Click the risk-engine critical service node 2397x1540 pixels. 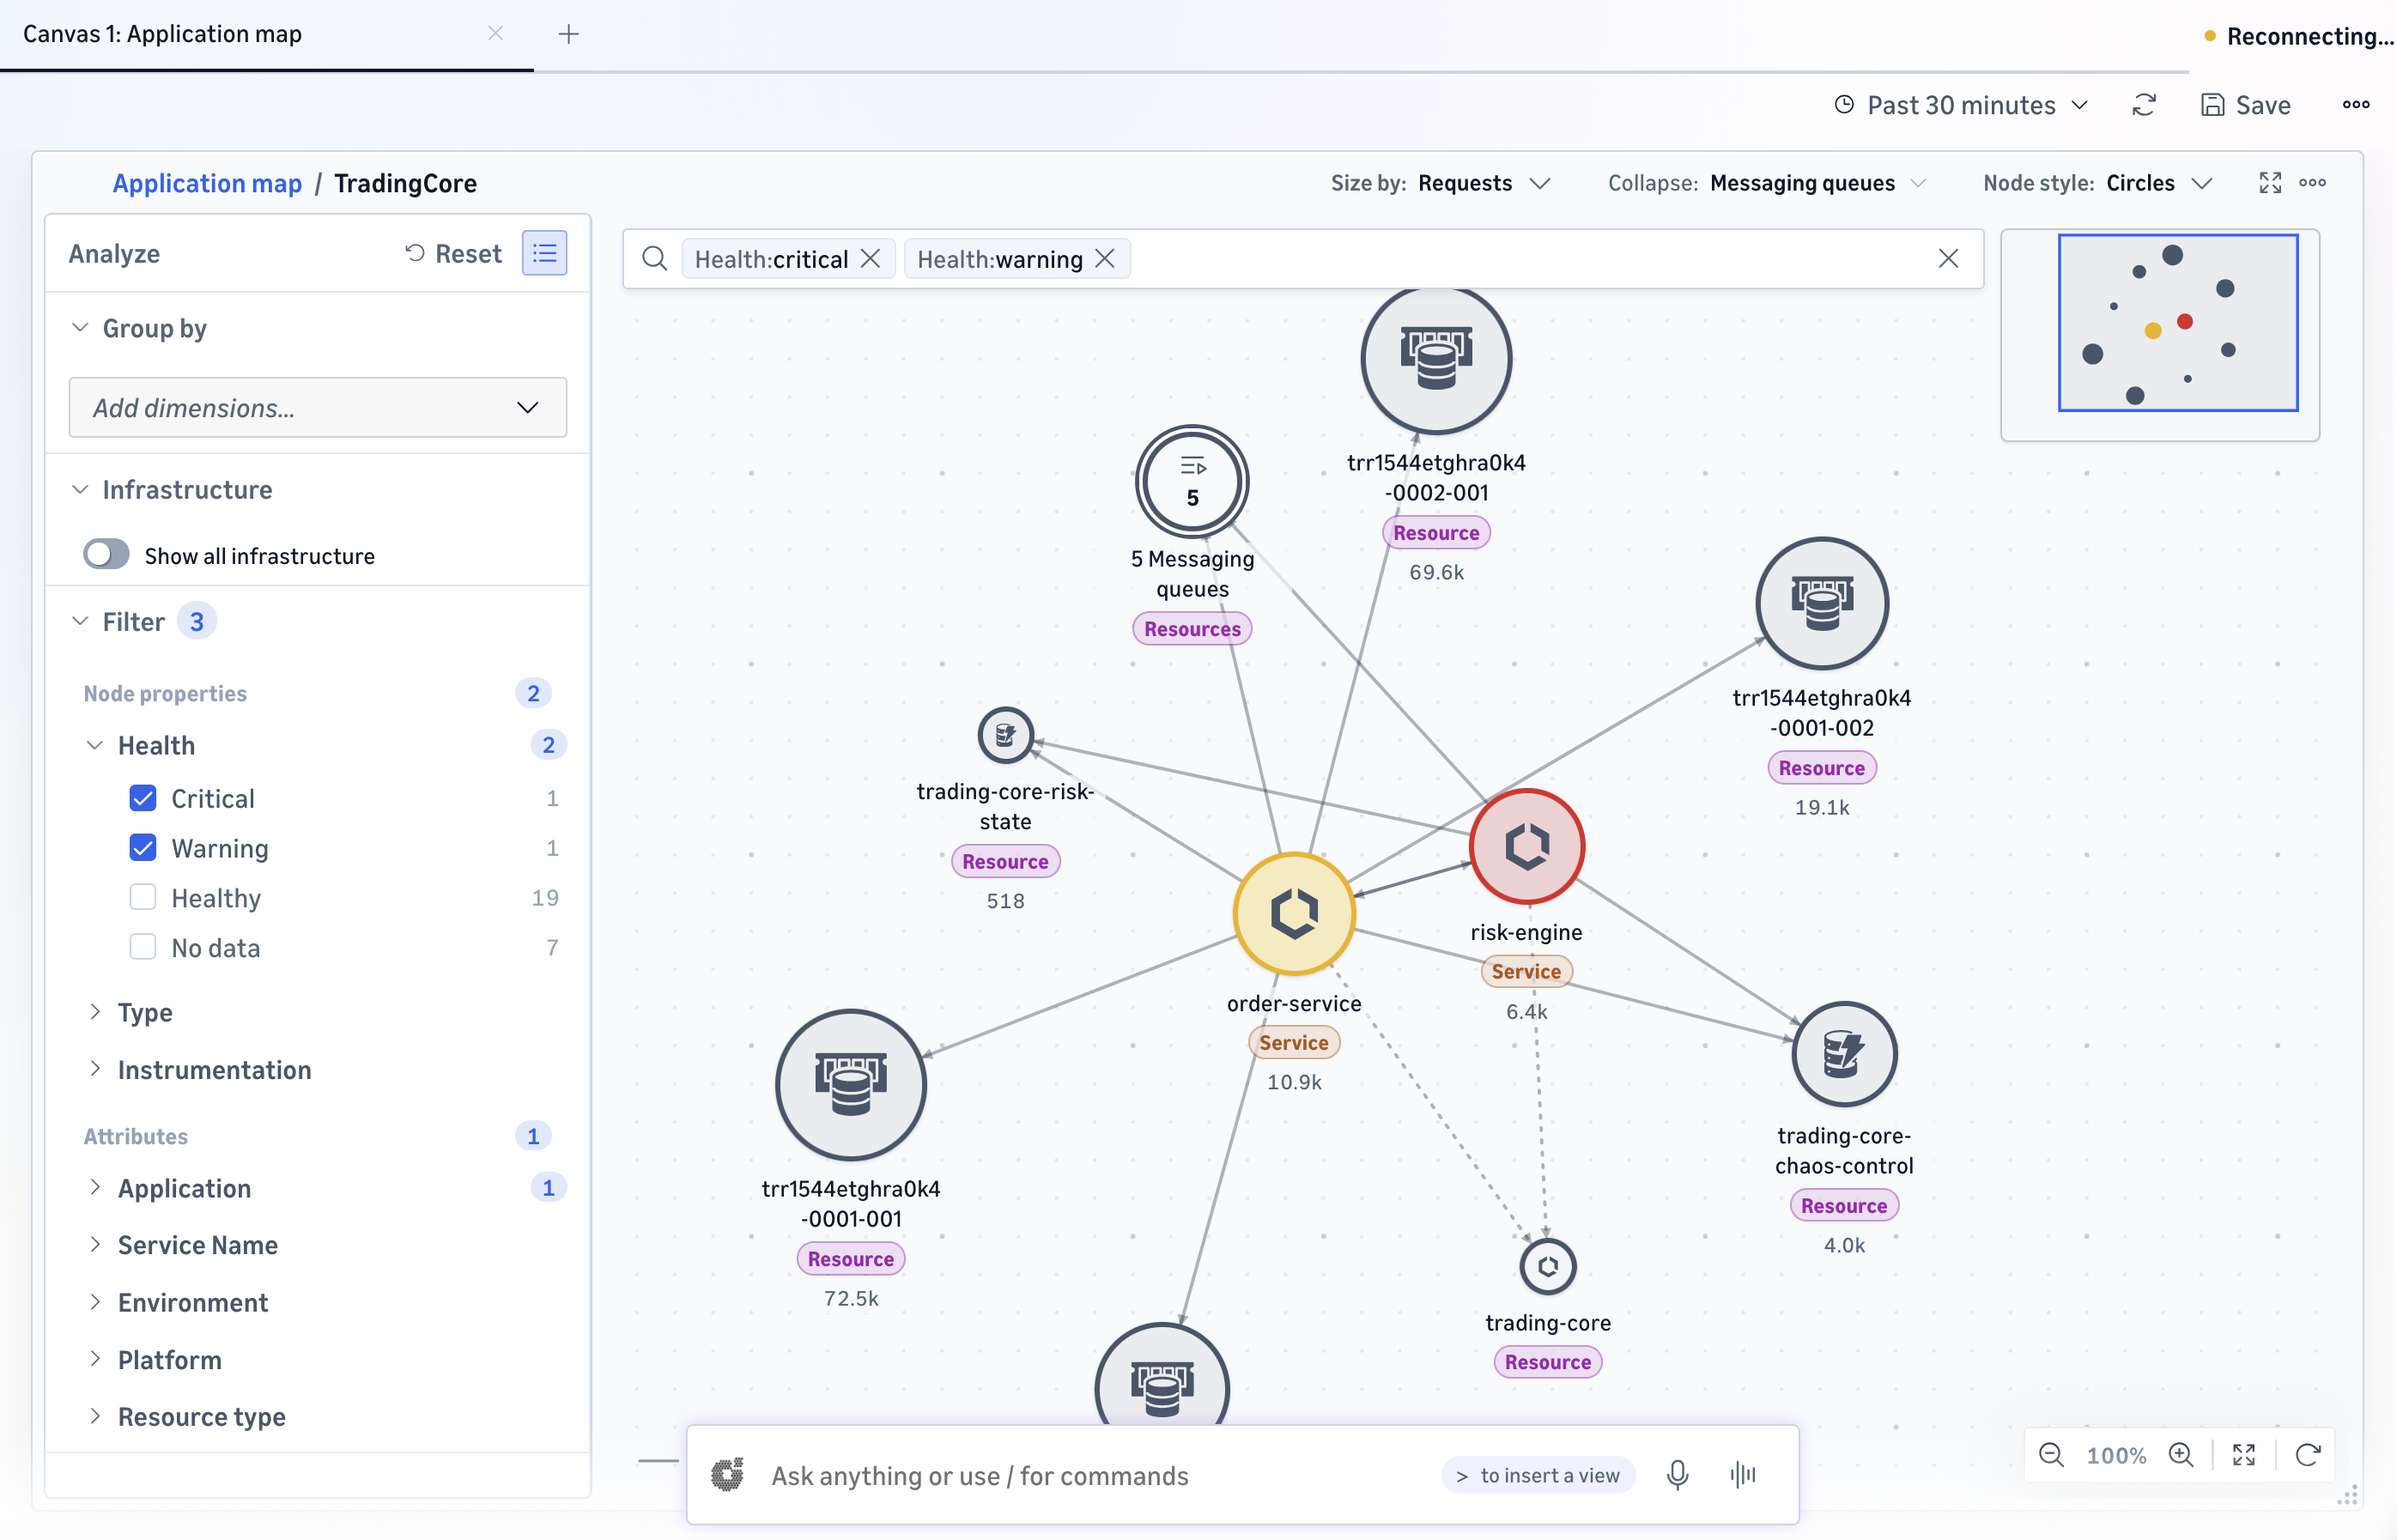pos(1526,846)
